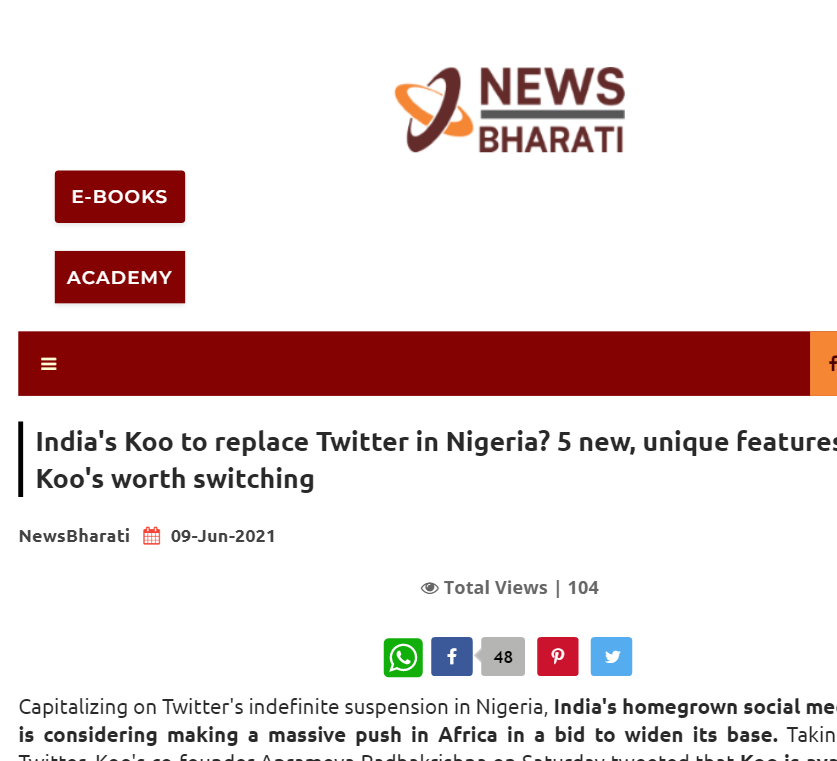
Task: Open the ACADEMY section
Action: (119, 277)
